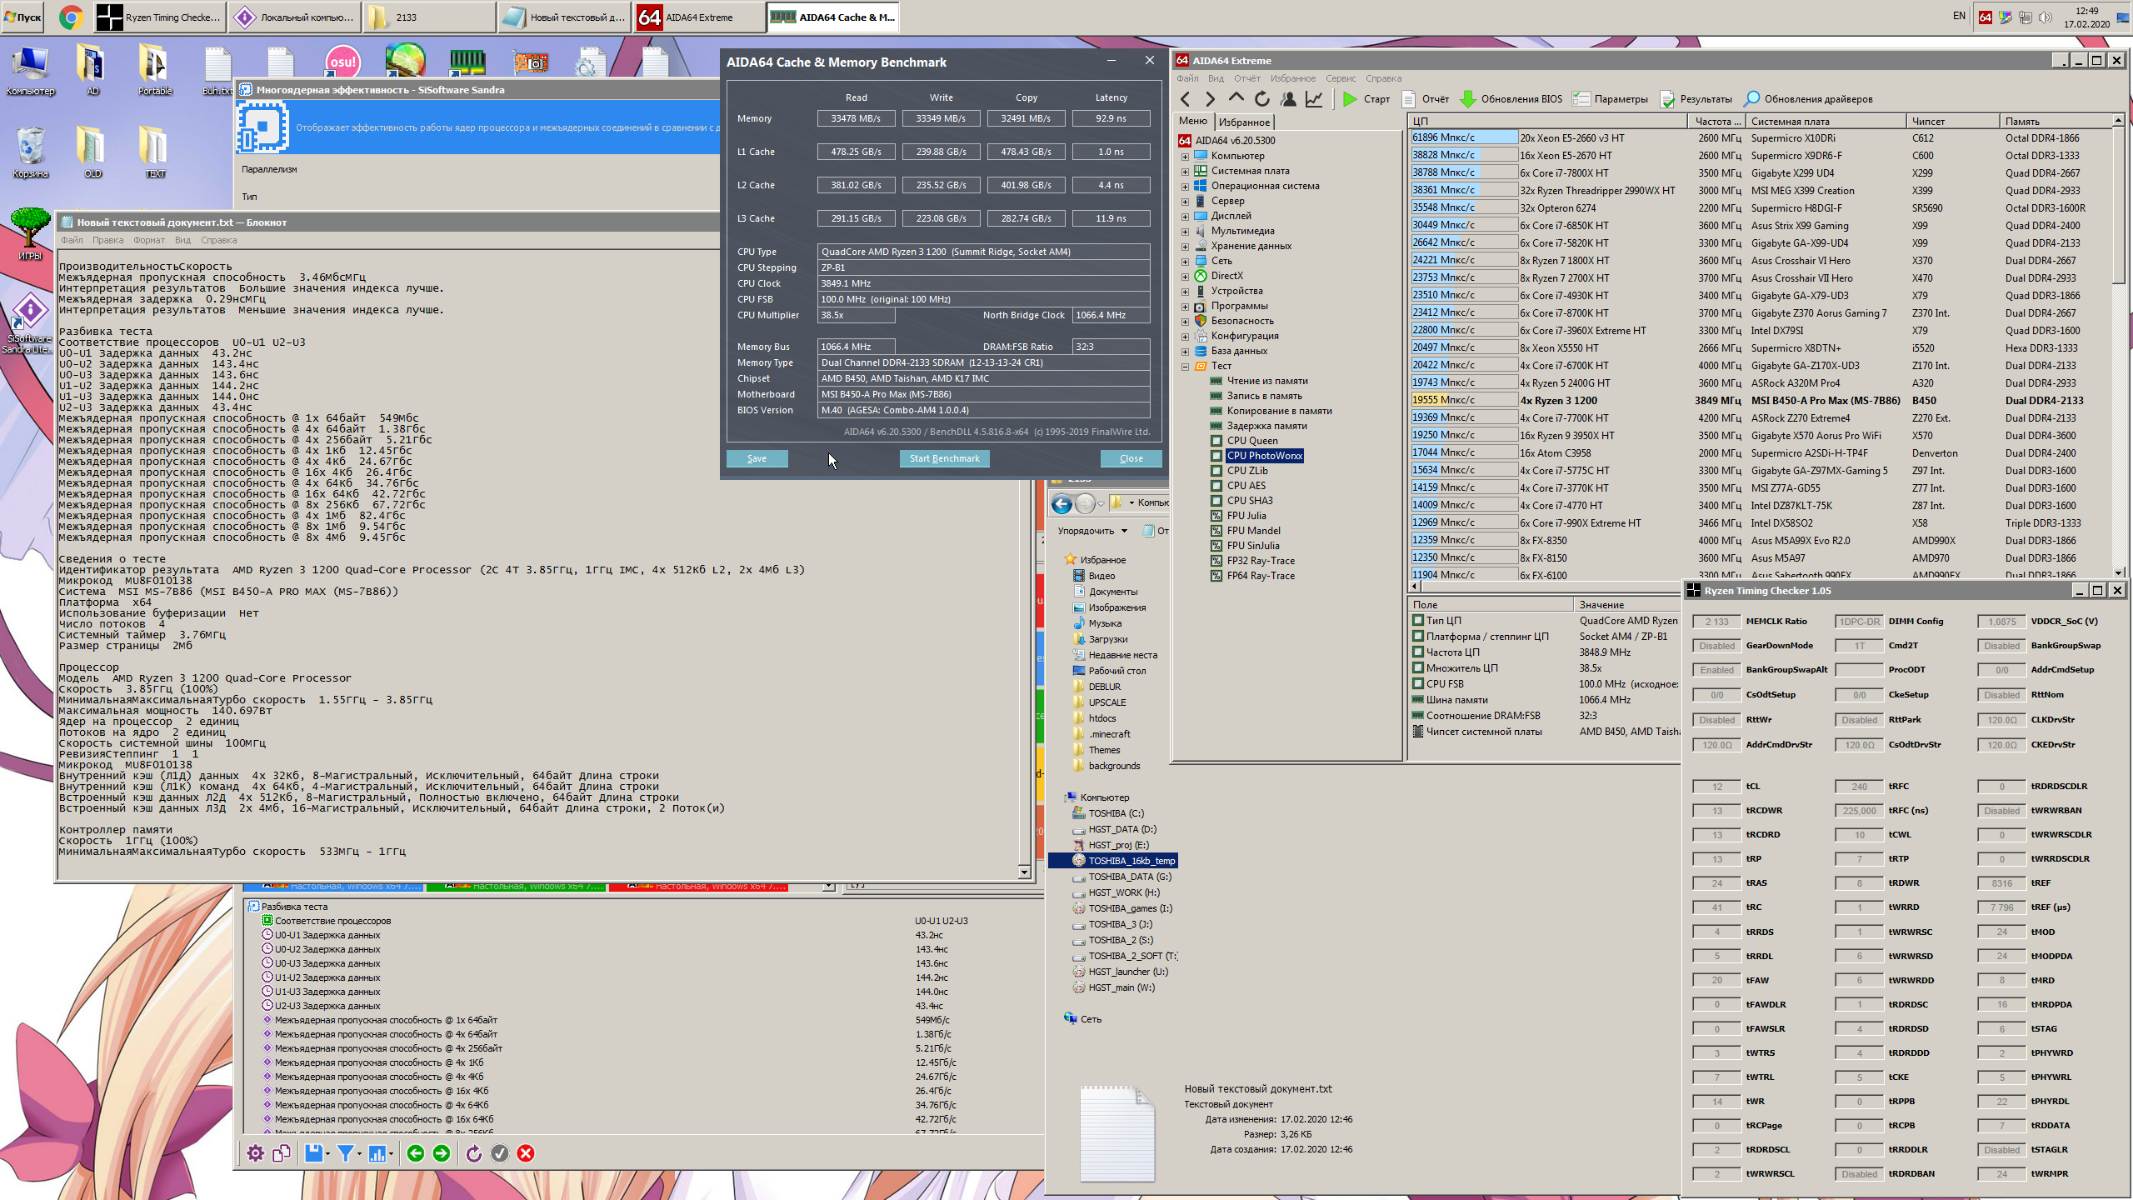Click the purple gear icon in Sandra toolbar
This screenshot has height=1200, width=2133.
(255, 1153)
